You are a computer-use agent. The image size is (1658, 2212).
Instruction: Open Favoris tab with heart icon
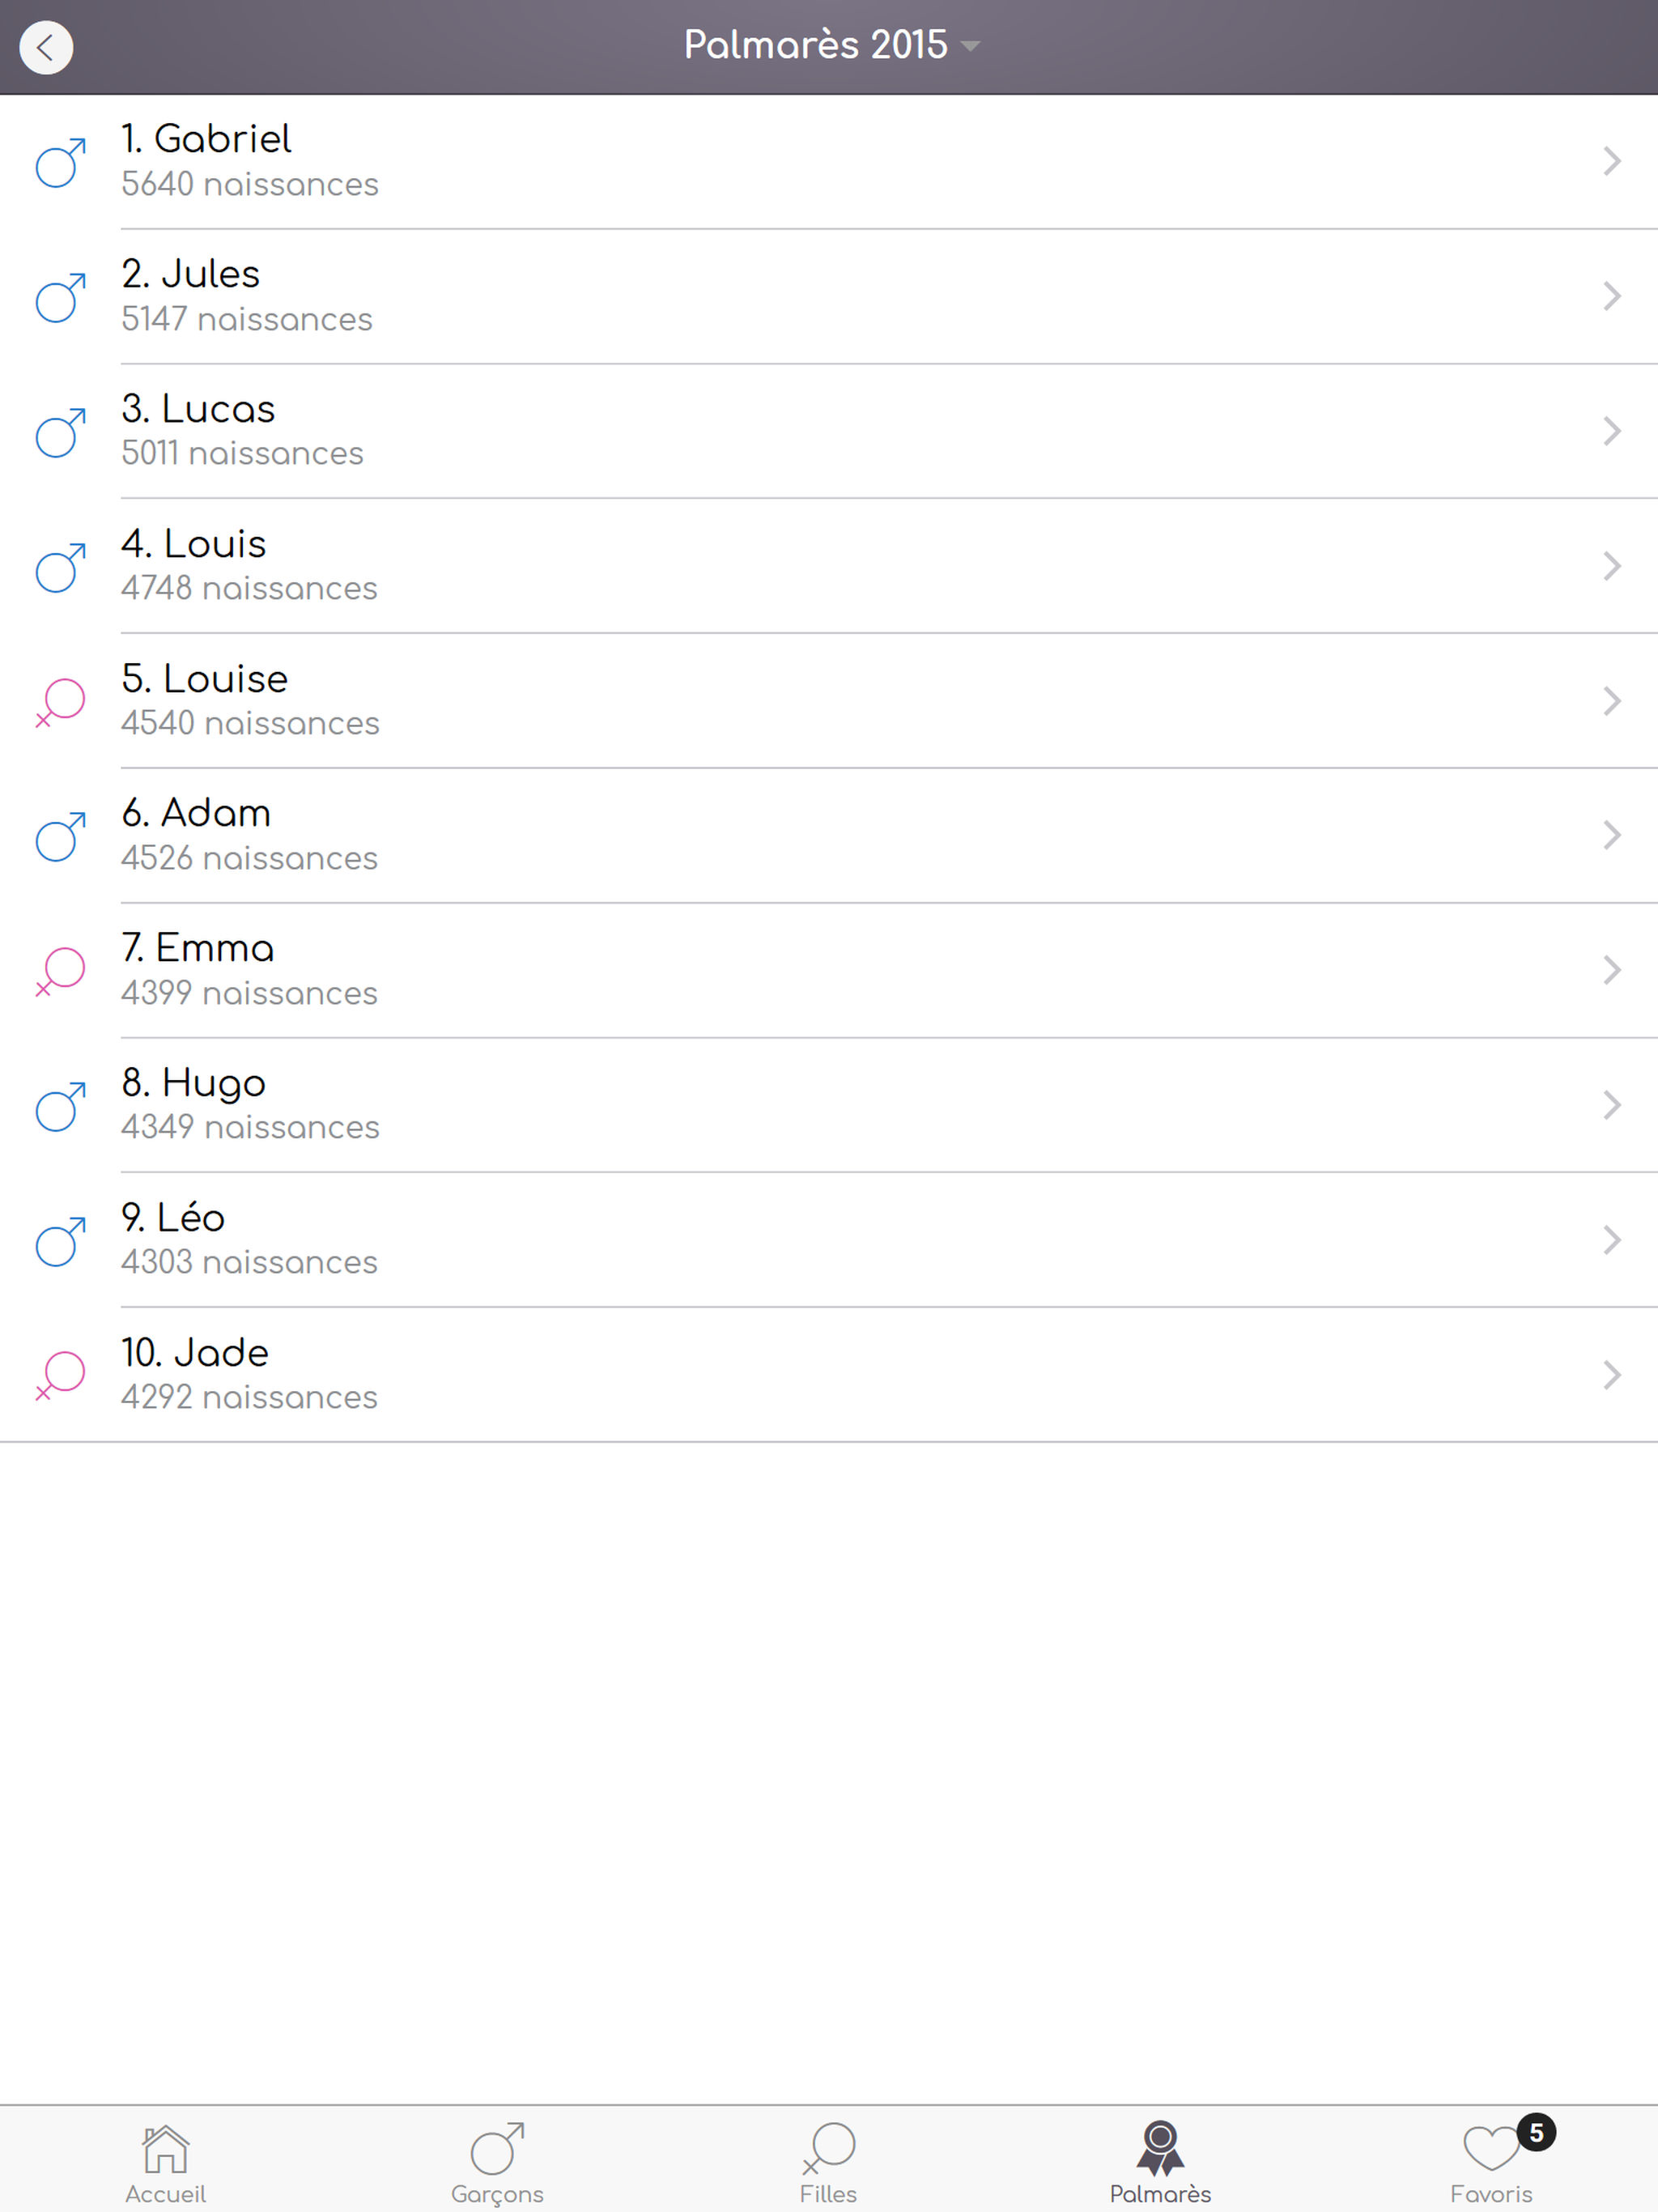1491,2164
